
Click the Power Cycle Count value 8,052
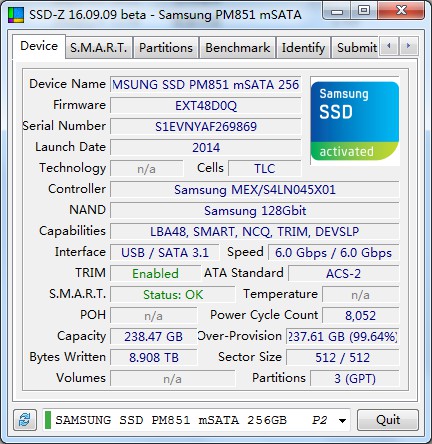pyautogui.click(x=361, y=316)
